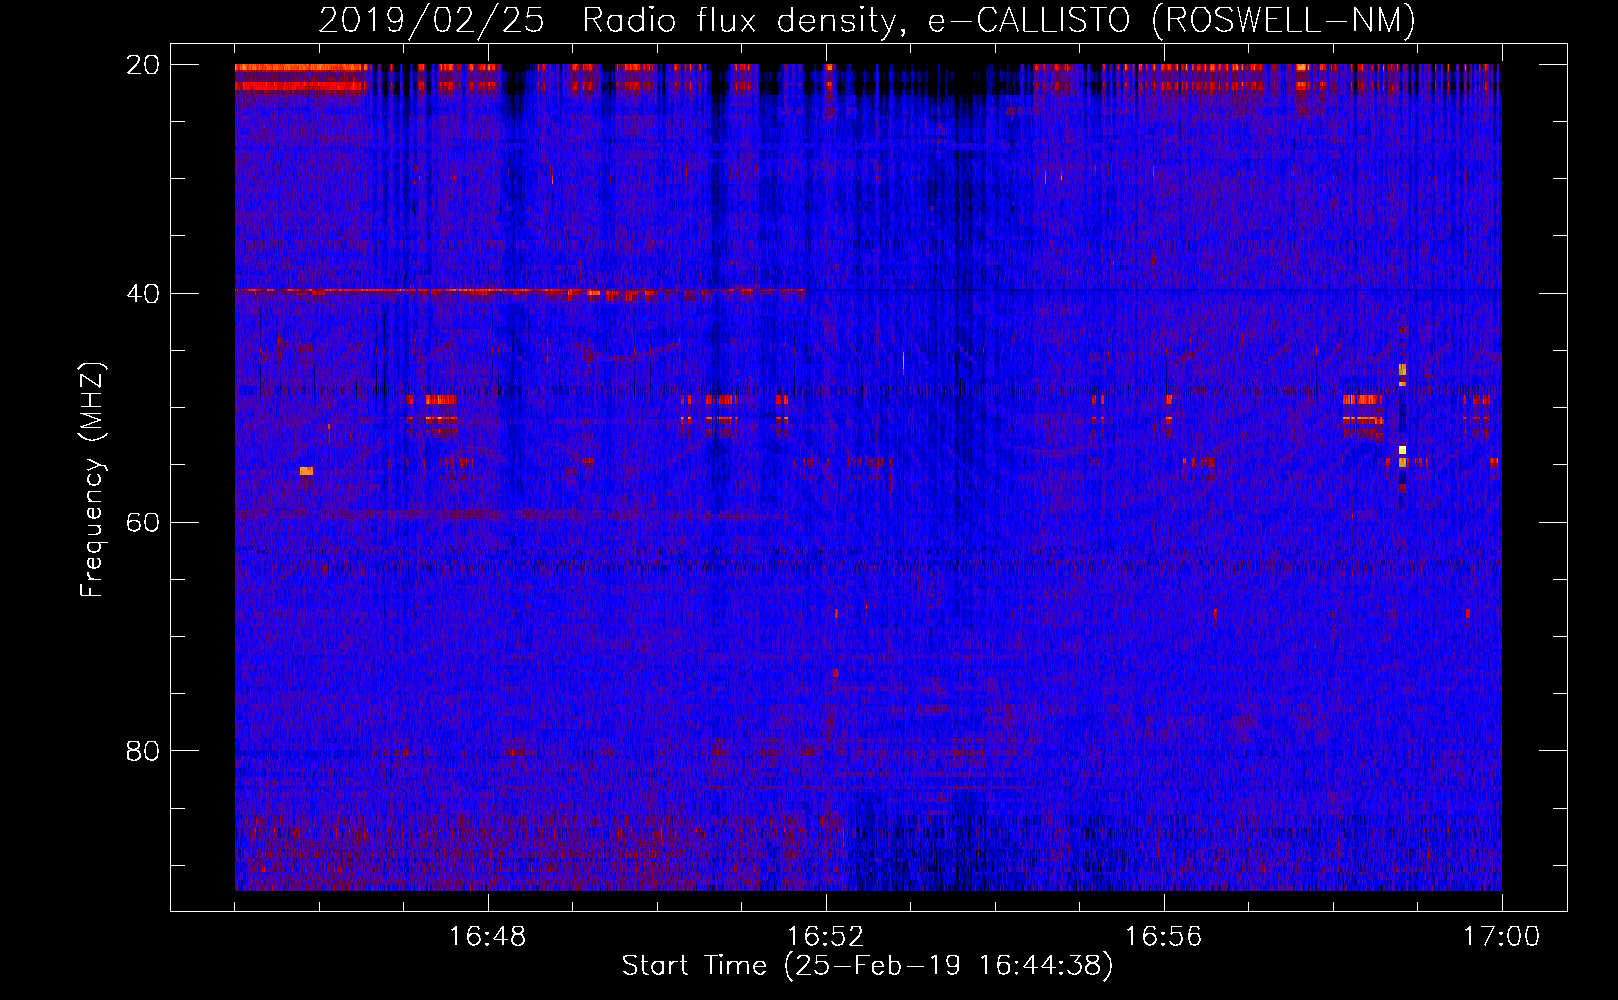Click the y-axis tick label 60

[144, 522]
